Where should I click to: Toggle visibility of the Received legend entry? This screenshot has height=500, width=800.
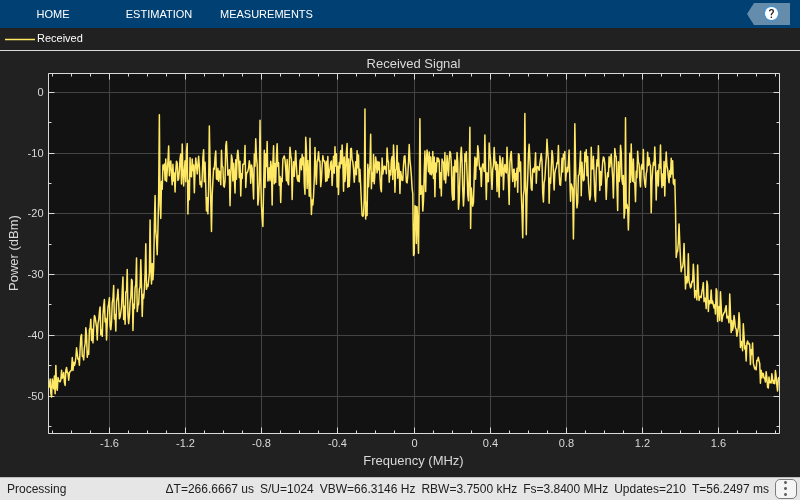click(x=44, y=38)
